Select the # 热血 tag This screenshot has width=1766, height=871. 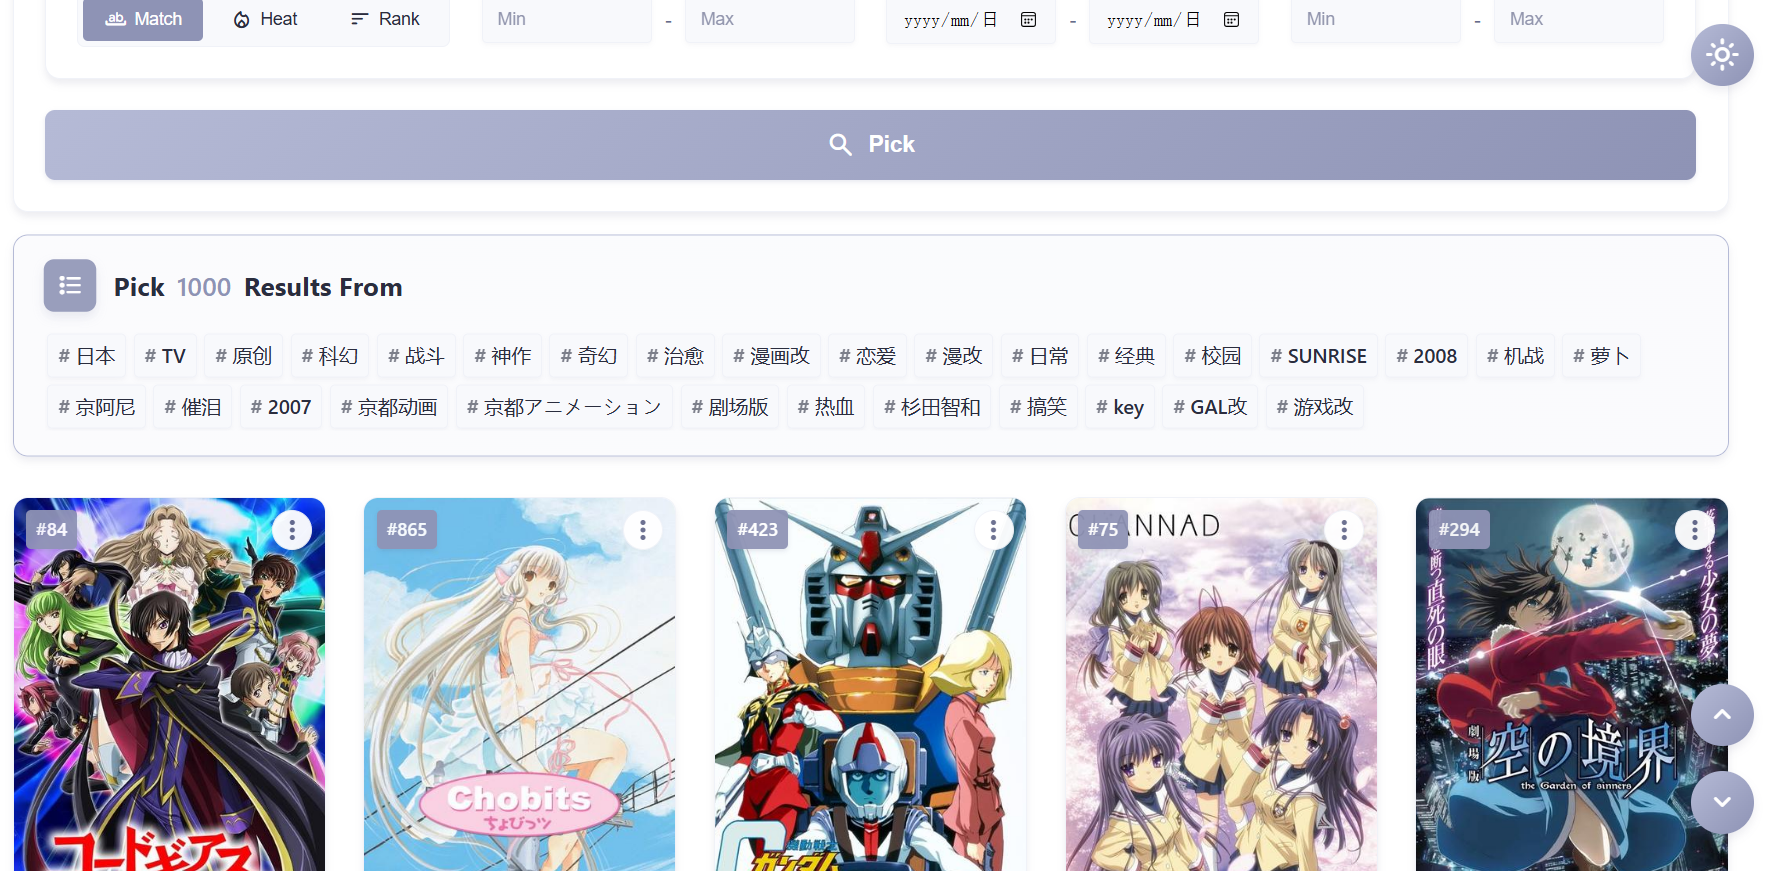point(825,407)
